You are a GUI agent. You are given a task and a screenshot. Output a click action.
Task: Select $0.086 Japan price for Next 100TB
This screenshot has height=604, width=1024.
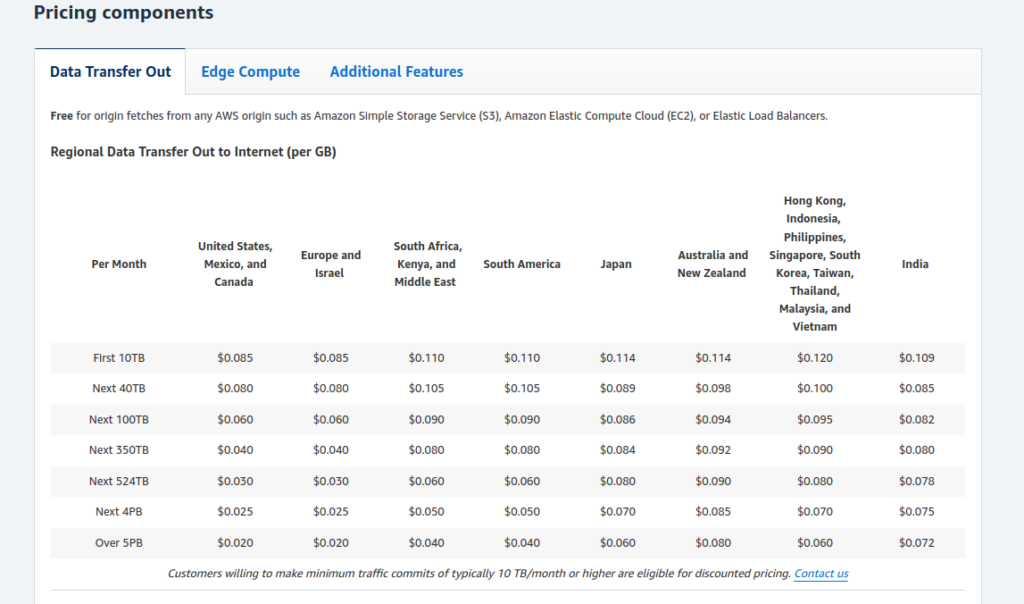pyautogui.click(x=617, y=419)
